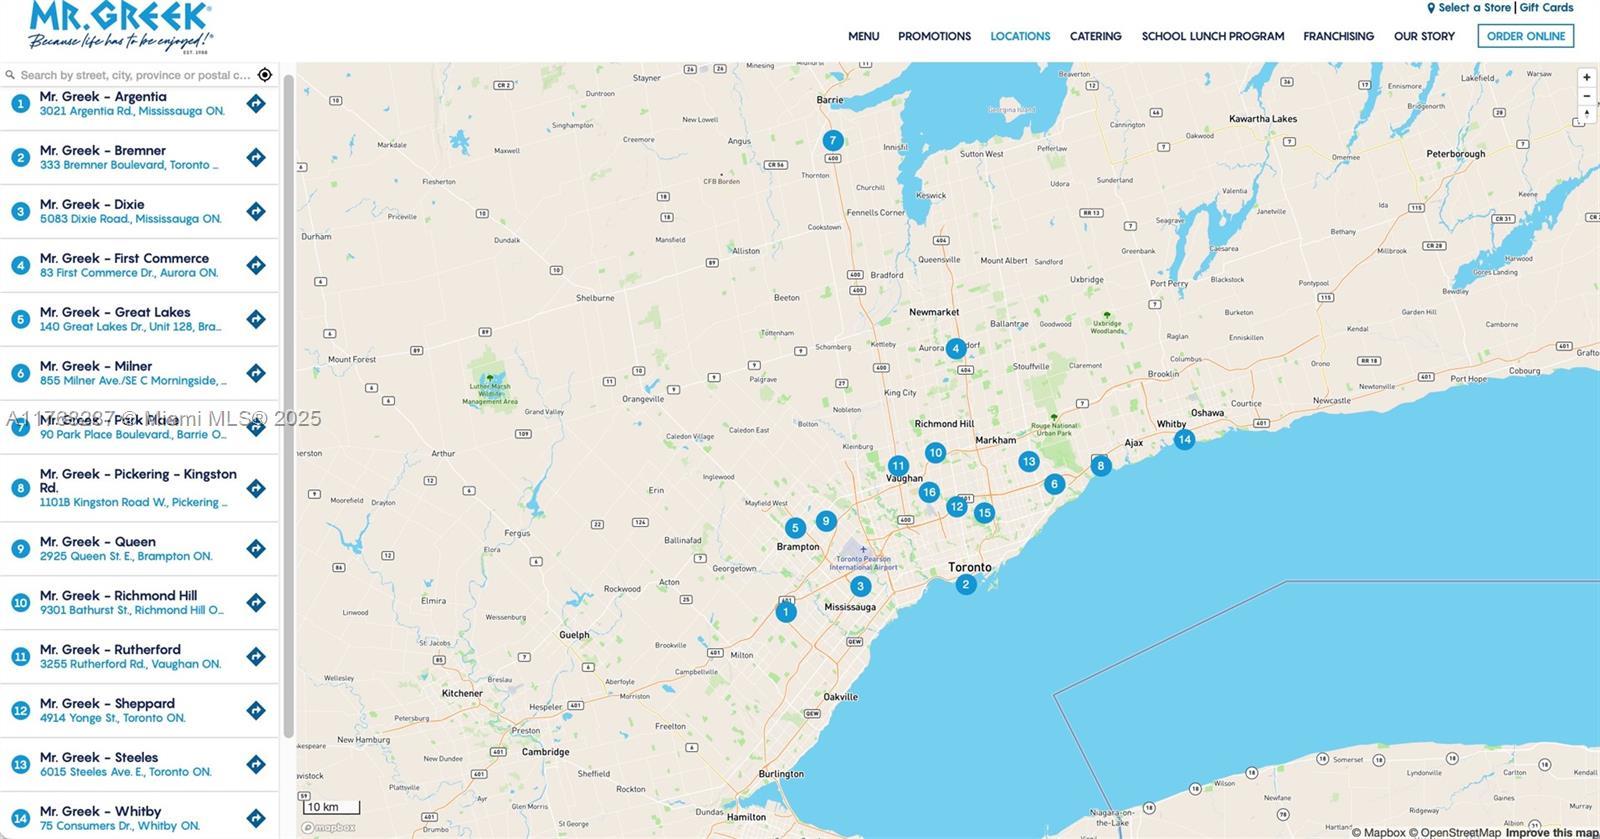This screenshot has height=839, width=1600.
Task: Click the locate-me crosshair icon in search bar
Action: (x=265, y=75)
